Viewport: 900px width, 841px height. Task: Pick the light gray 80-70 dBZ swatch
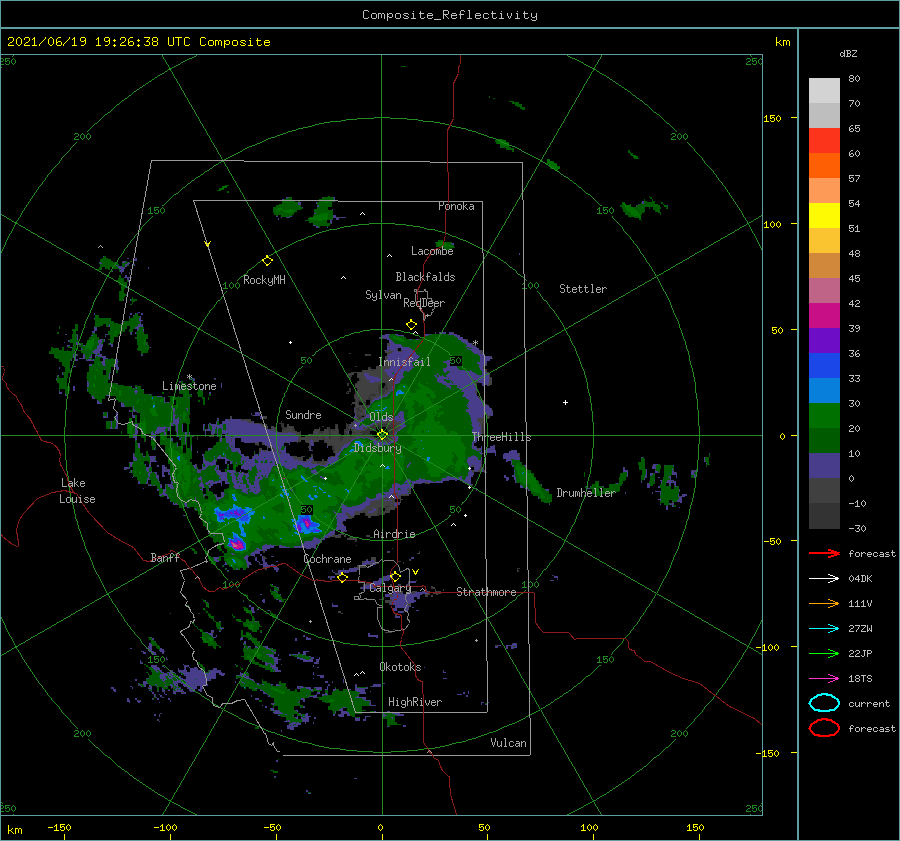point(824,91)
